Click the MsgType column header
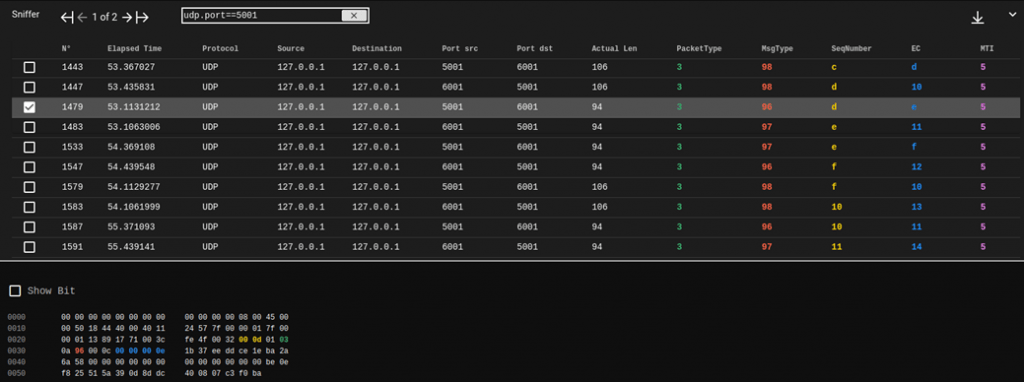 pos(777,48)
